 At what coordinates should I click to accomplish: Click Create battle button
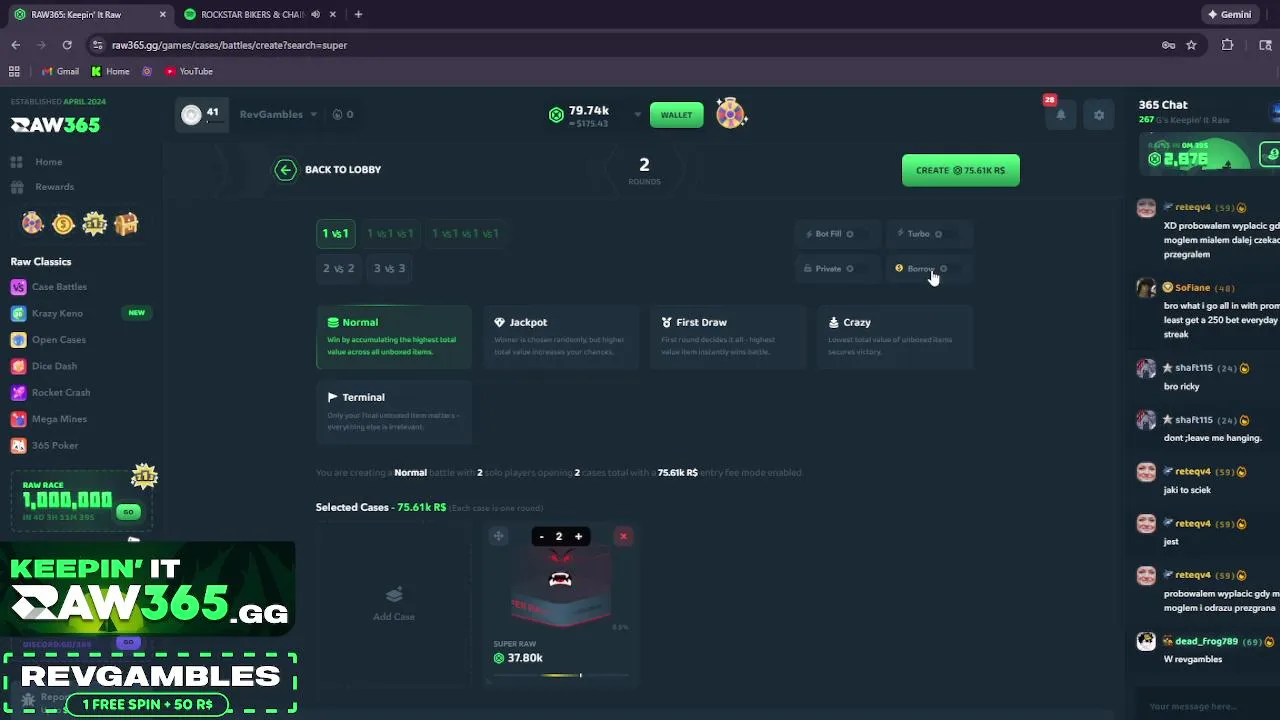[960, 170]
